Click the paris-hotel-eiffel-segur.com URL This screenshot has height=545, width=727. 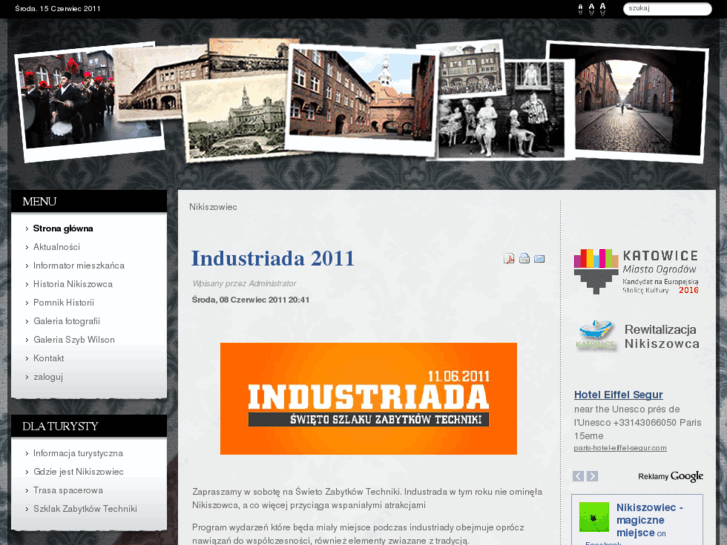pyautogui.click(x=620, y=448)
